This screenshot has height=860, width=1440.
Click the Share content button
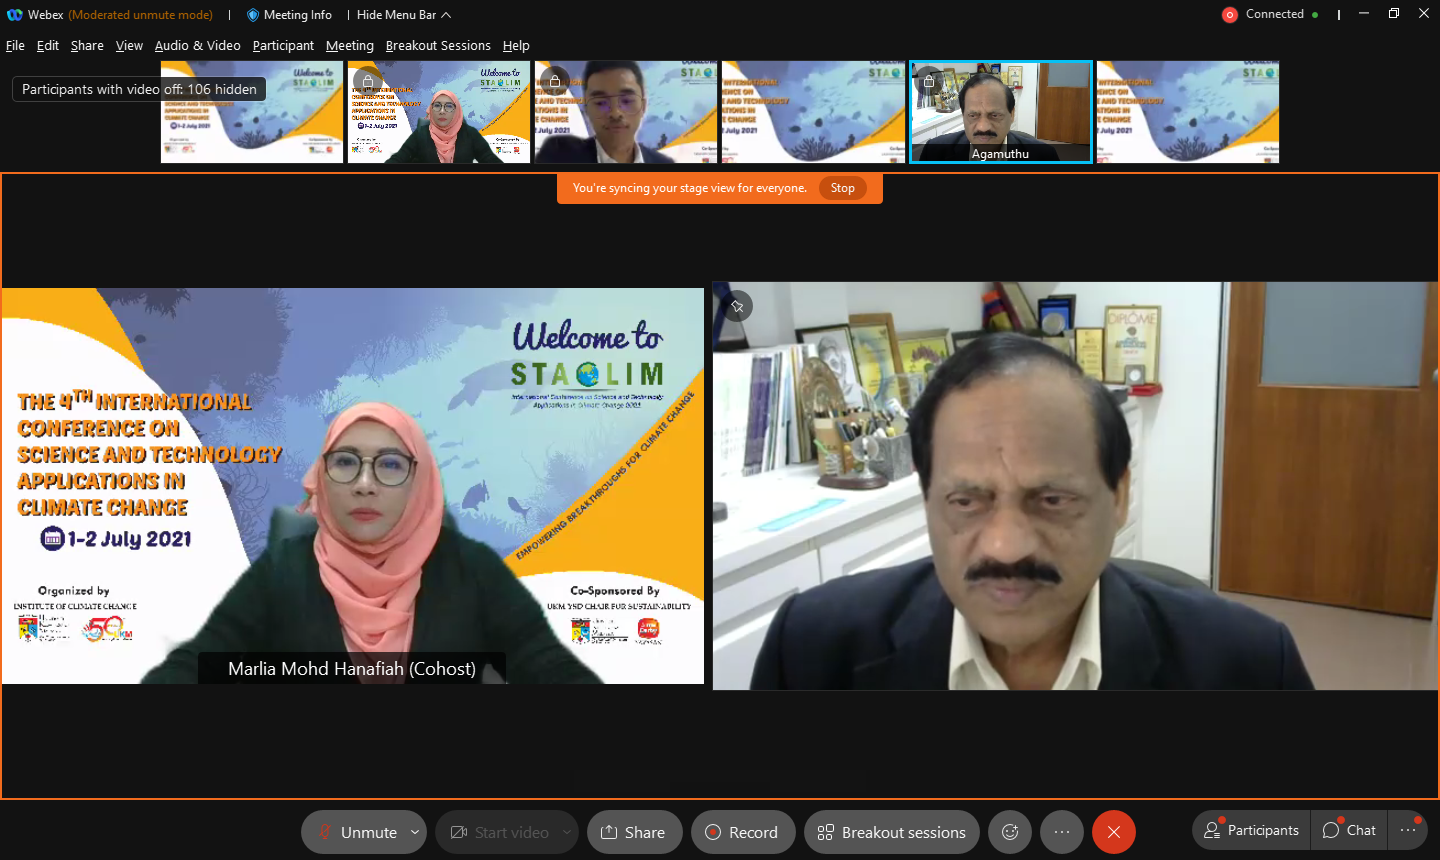pyautogui.click(x=634, y=832)
